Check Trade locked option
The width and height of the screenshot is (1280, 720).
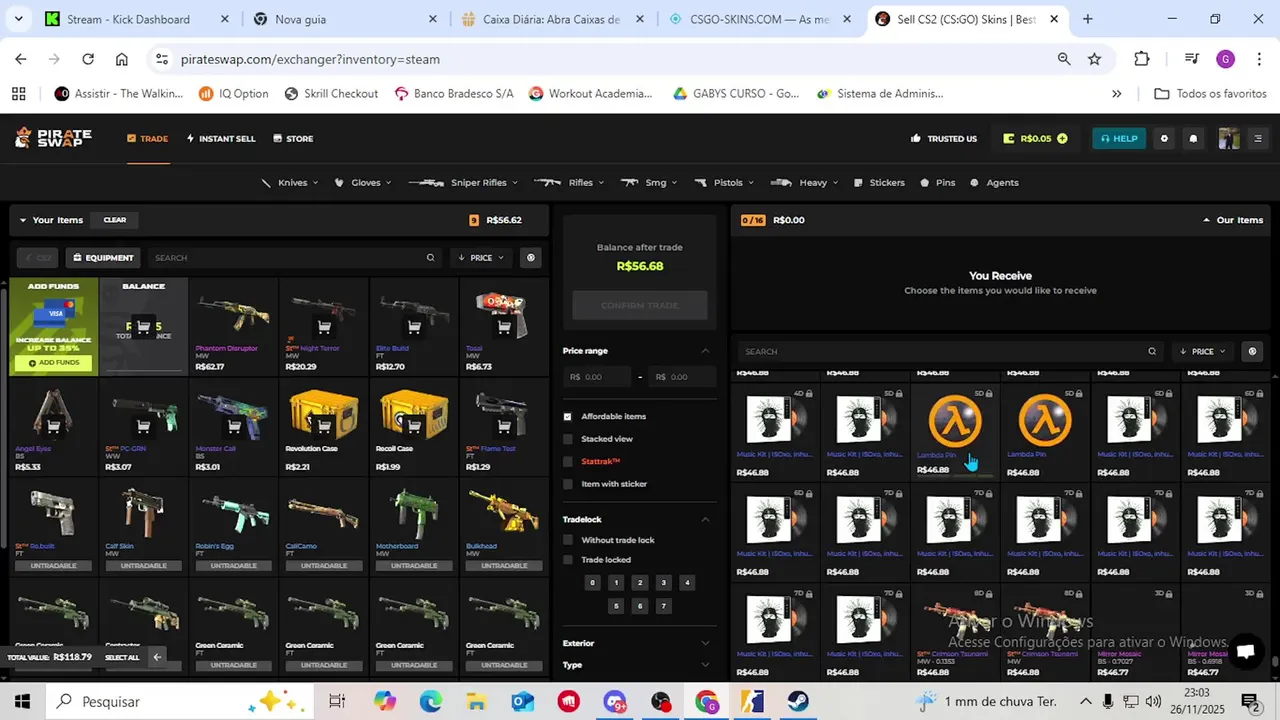pyautogui.click(x=568, y=560)
